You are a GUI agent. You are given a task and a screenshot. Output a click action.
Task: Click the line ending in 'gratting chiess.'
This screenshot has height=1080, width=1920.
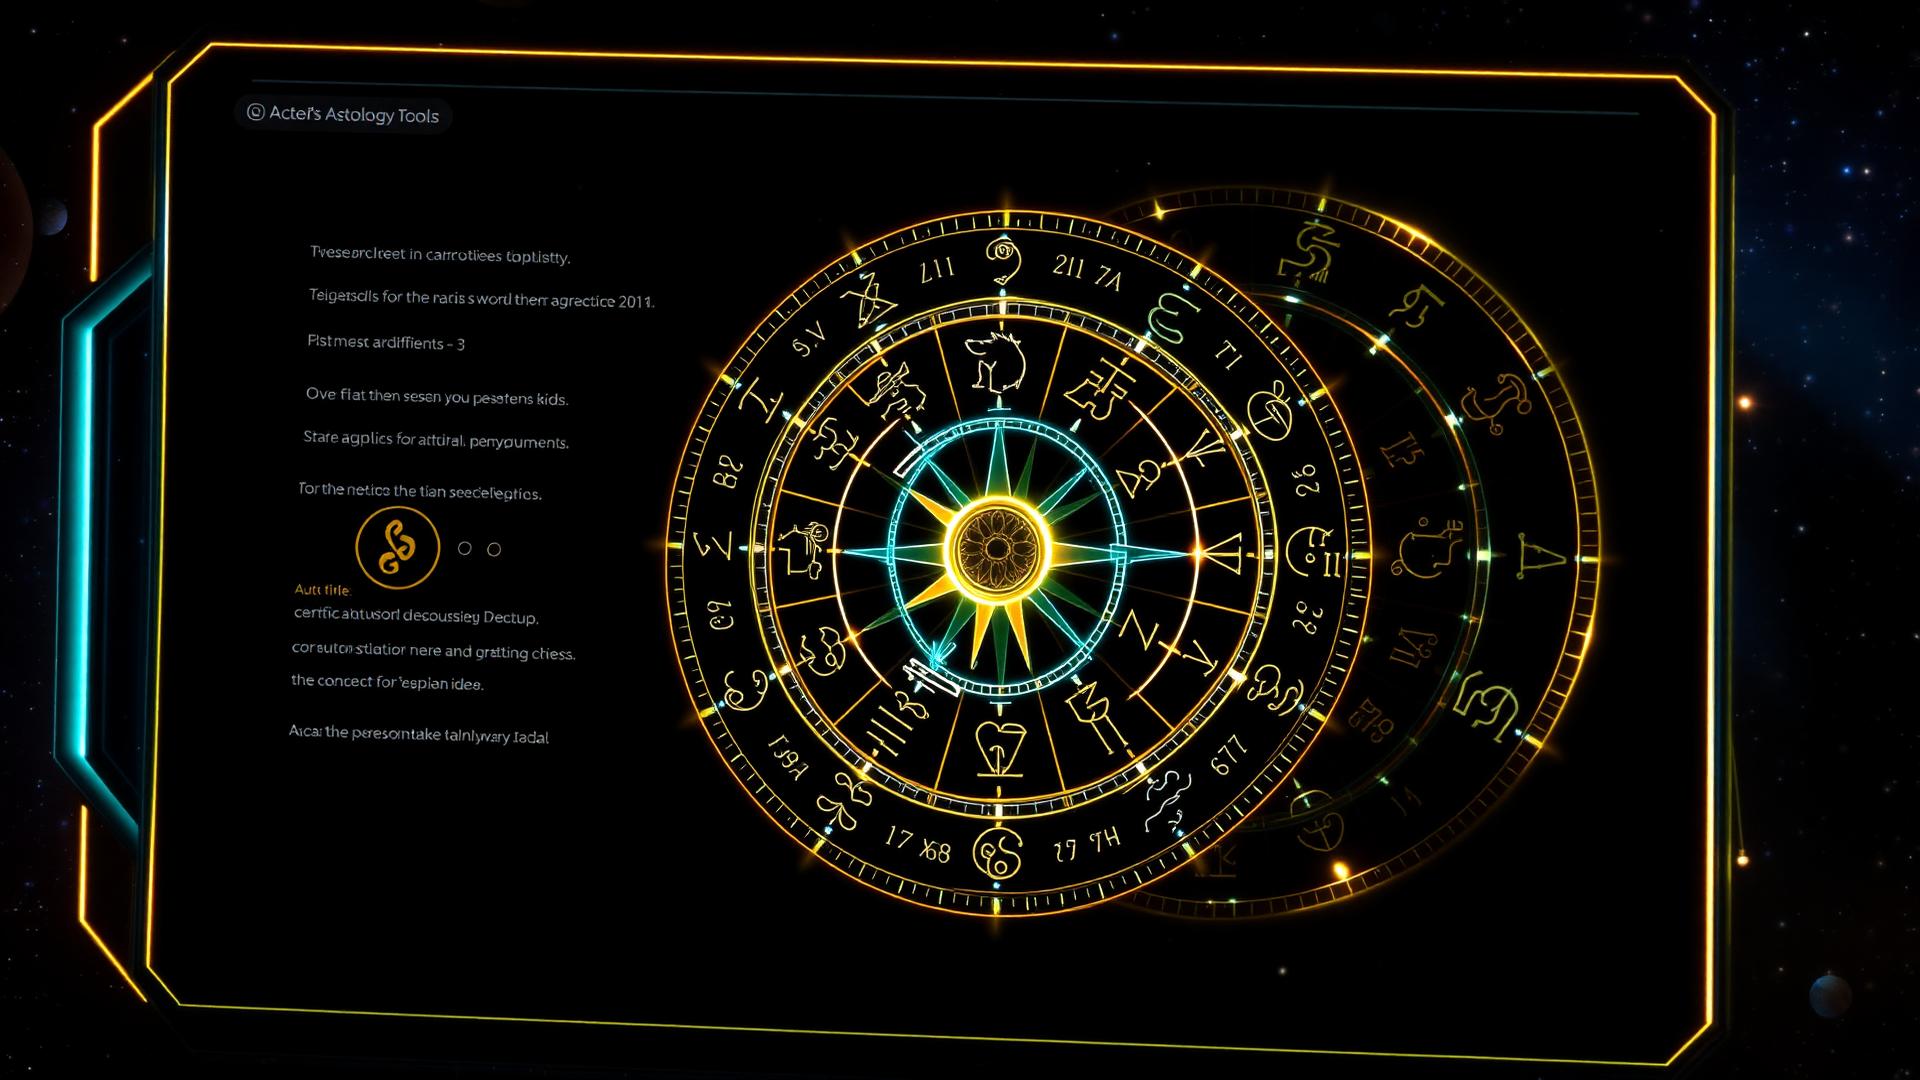coord(433,650)
